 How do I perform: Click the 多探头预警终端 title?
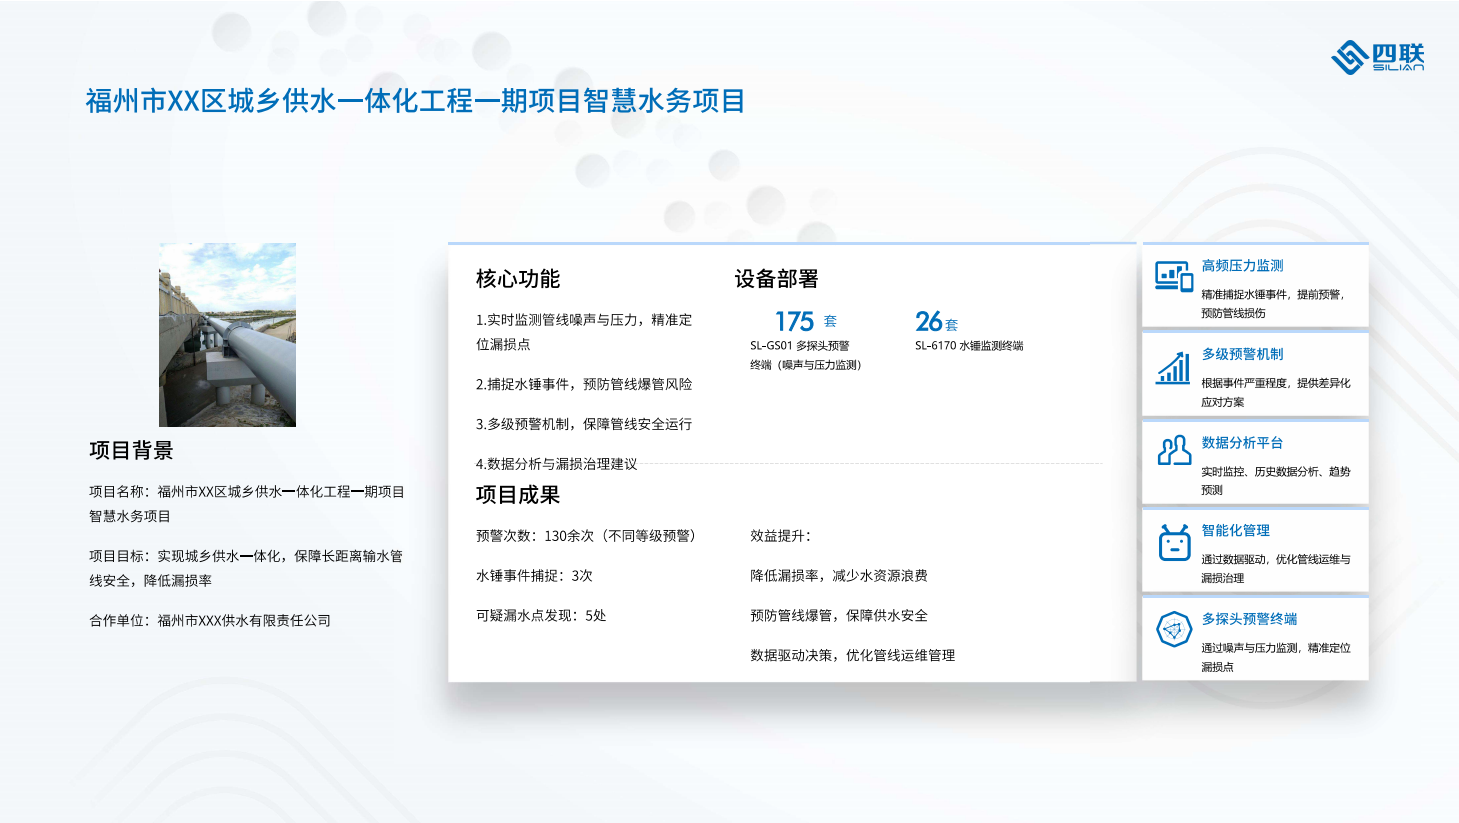coord(1249,619)
